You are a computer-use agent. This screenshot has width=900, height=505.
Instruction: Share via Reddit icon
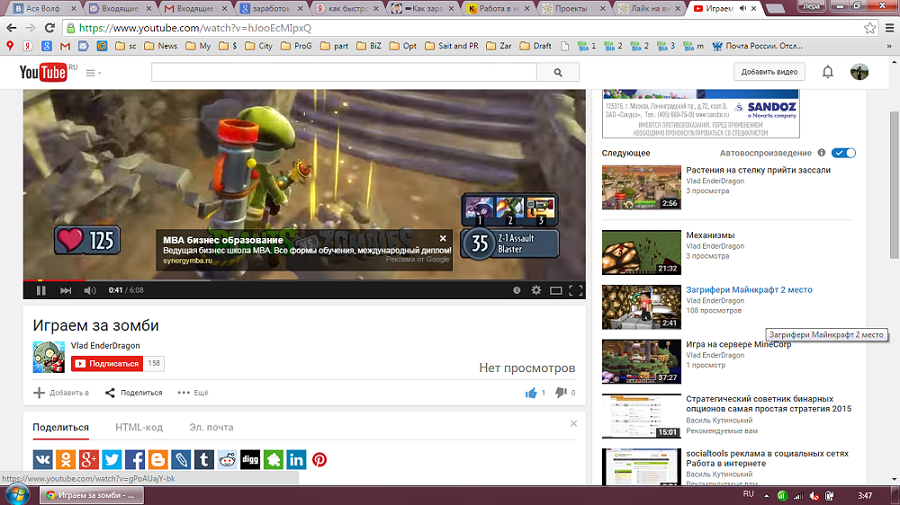(x=227, y=460)
